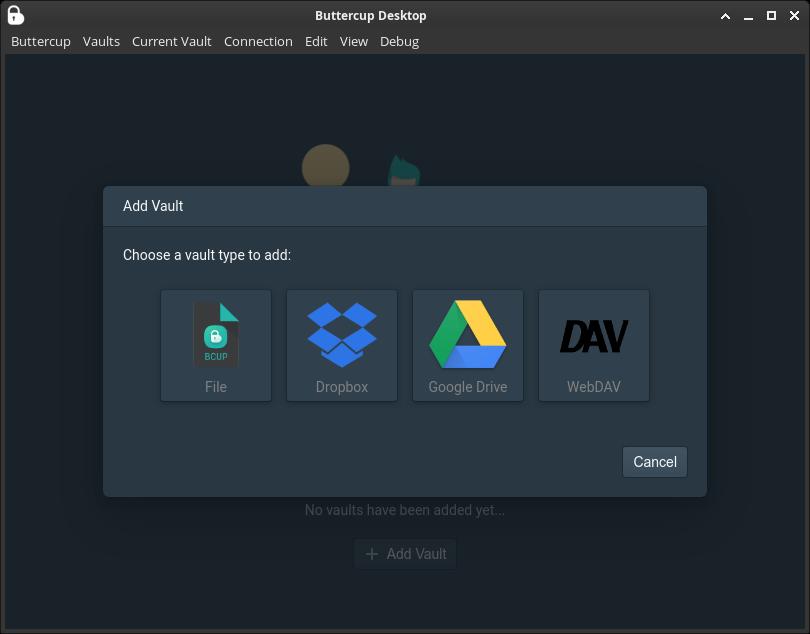Roll up window using title bar arrow

tap(725, 16)
